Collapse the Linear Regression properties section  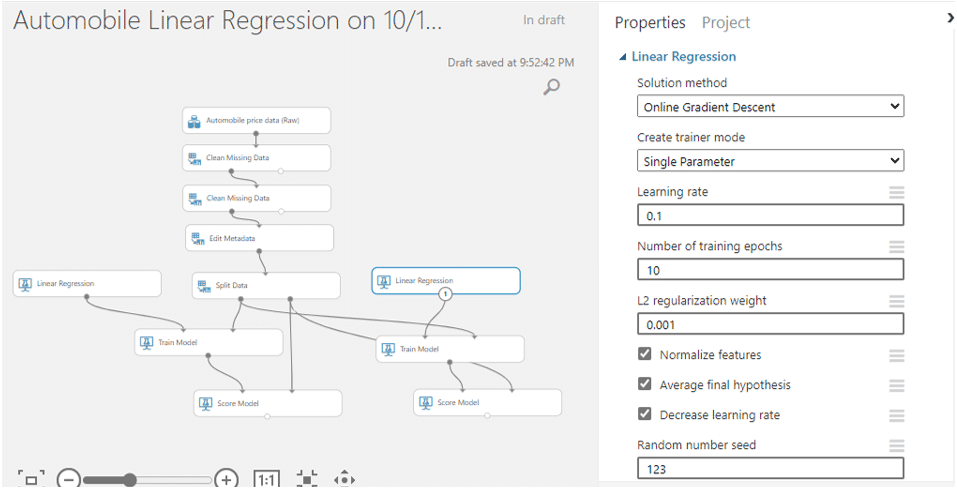tap(624, 57)
